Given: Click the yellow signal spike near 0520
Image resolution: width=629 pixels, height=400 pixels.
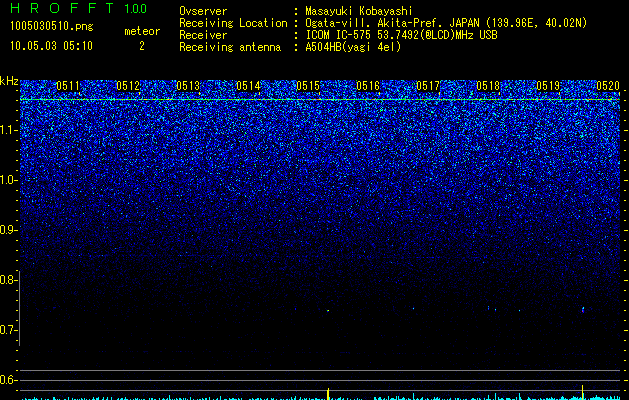Looking at the screenshot, I should pyautogui.click(x=582, y=392).
